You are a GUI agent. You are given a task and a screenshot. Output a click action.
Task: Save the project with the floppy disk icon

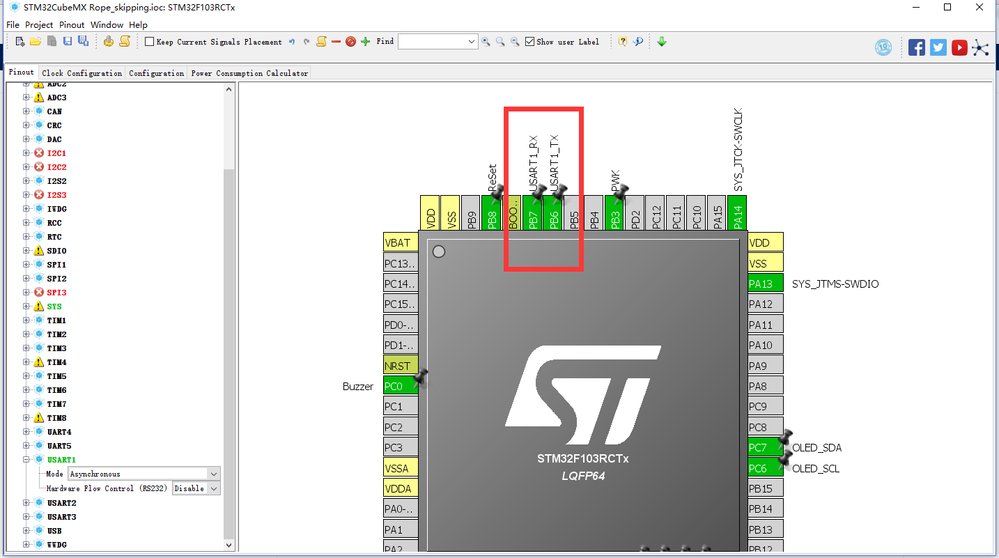click(67, 41)
